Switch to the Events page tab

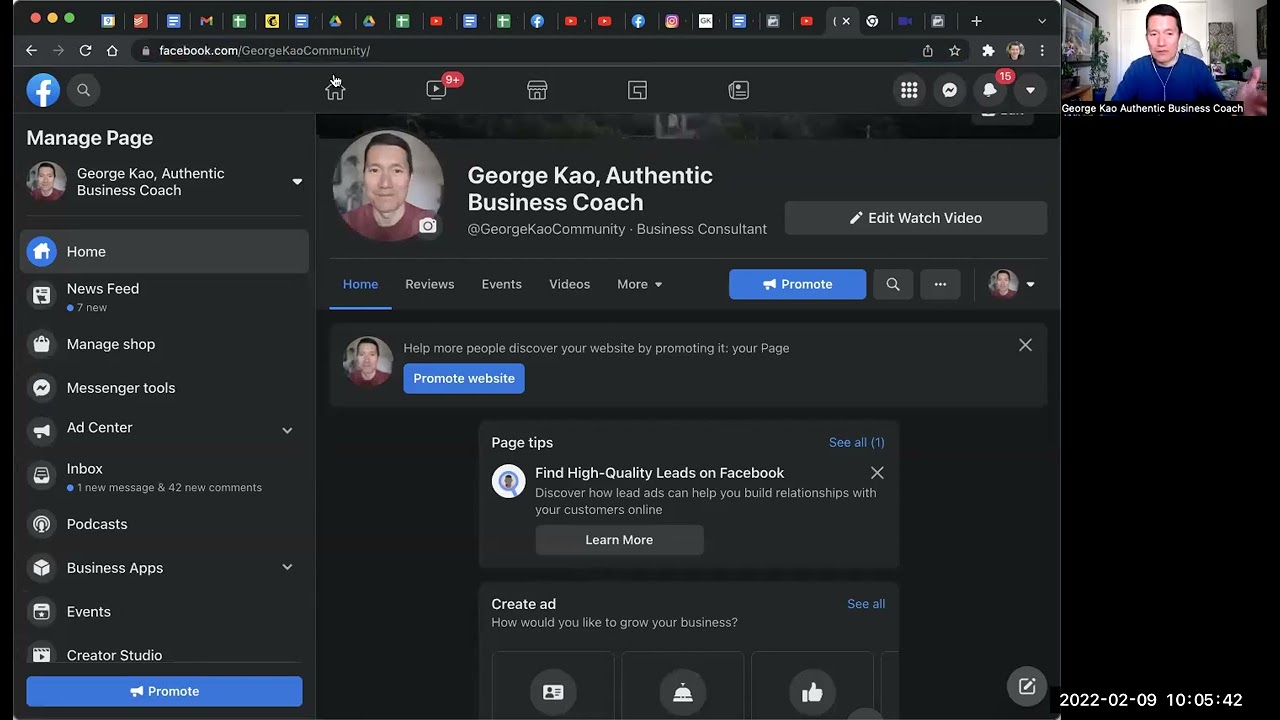[x=502, y=284]
